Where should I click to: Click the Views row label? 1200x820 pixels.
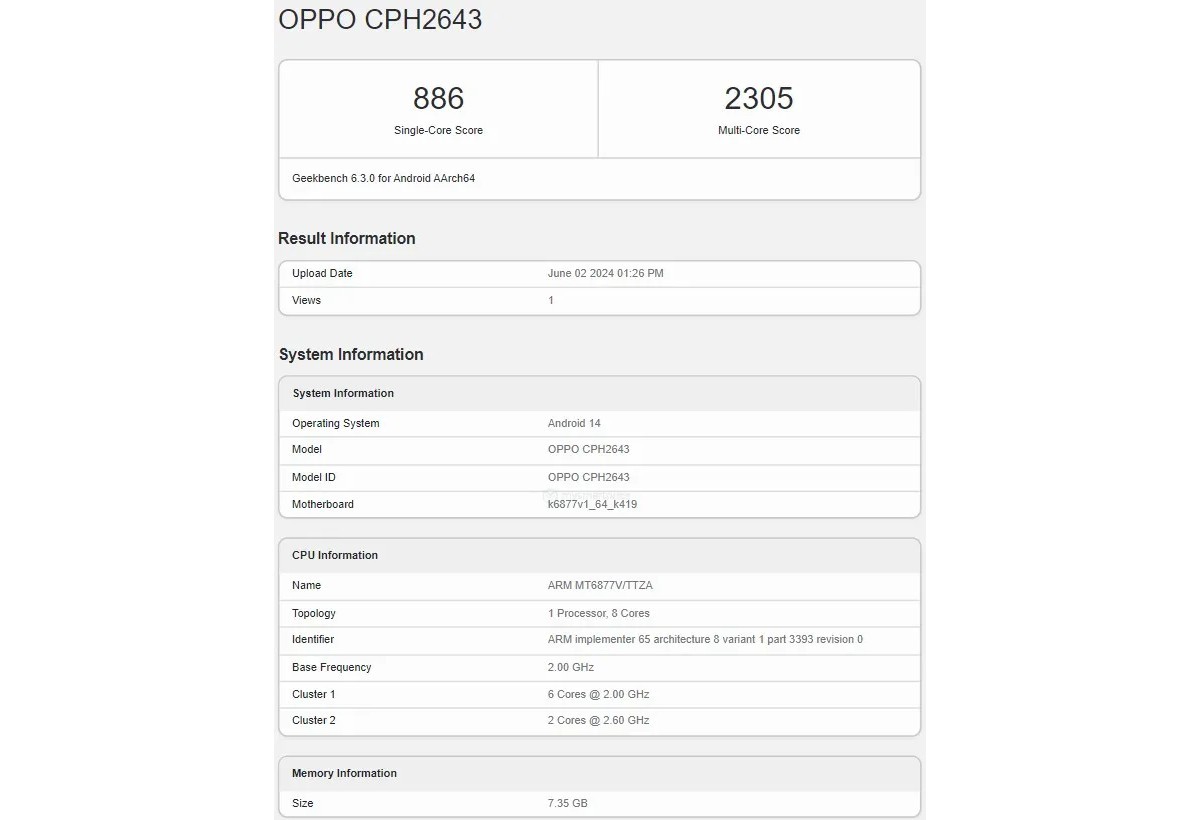(x=306, y=300)
